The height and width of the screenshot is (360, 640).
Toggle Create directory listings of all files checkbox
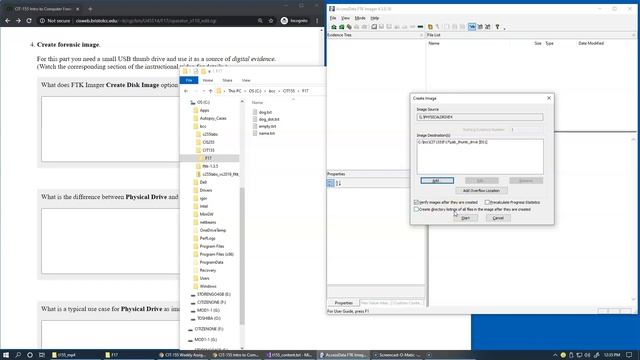416,209
